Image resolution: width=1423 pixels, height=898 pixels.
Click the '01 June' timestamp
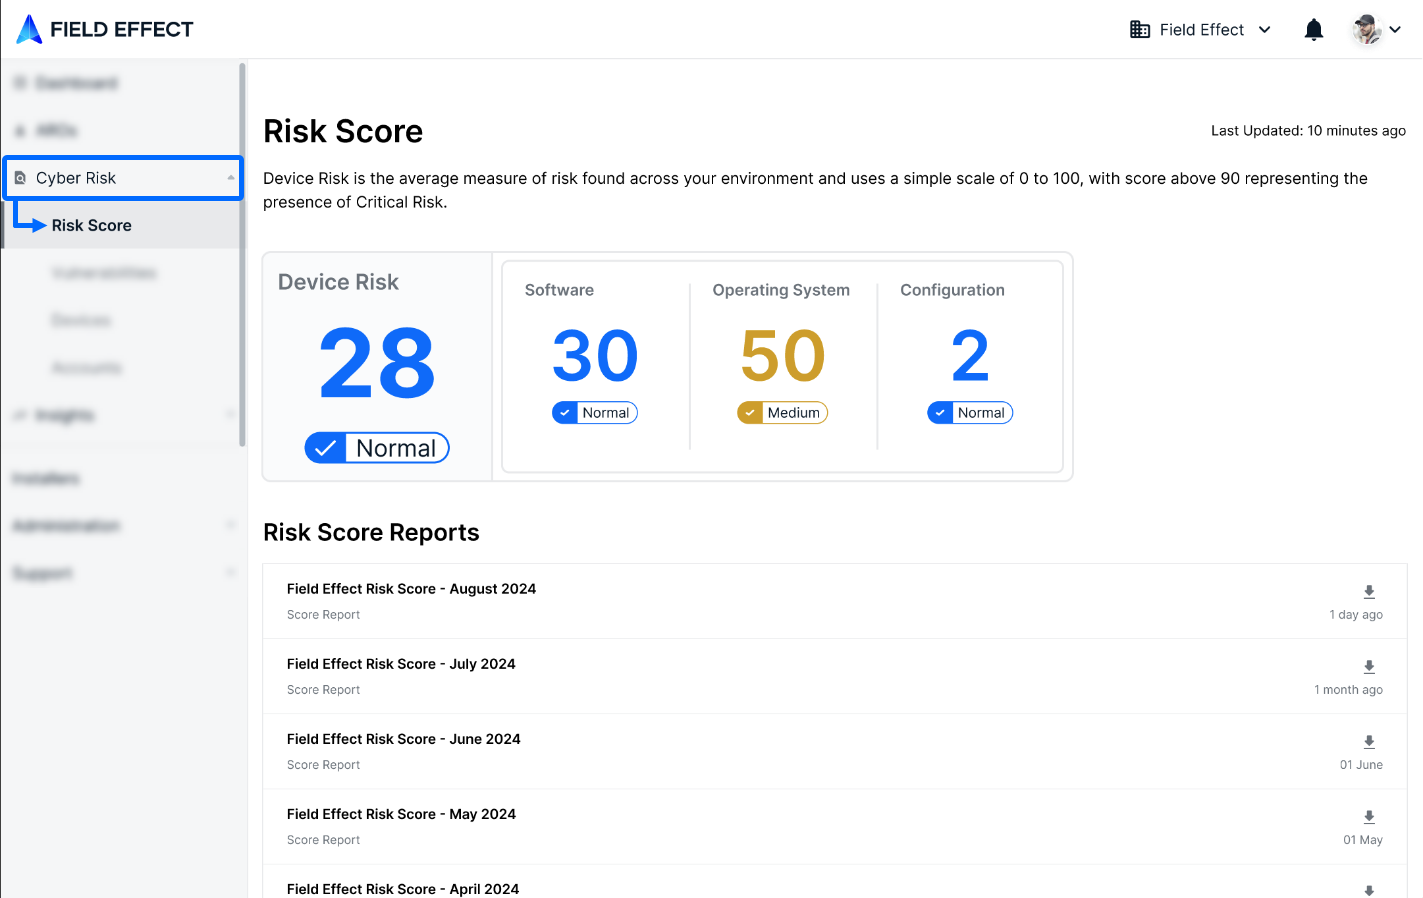1361,765
